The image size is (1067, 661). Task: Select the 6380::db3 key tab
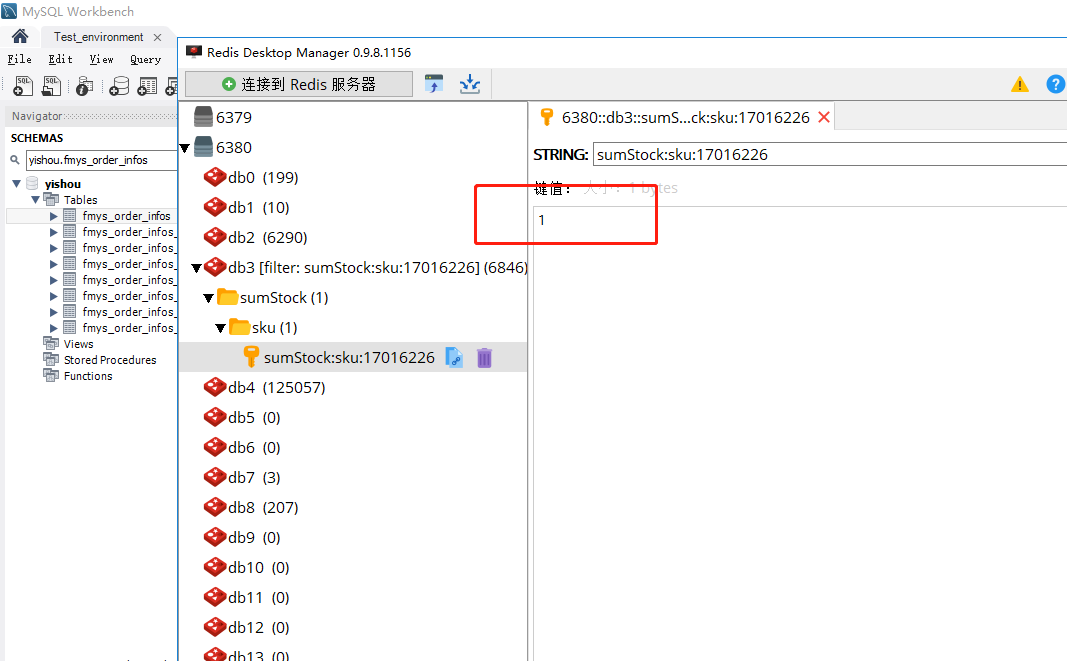pyautogui.click(x=685, y=117)
